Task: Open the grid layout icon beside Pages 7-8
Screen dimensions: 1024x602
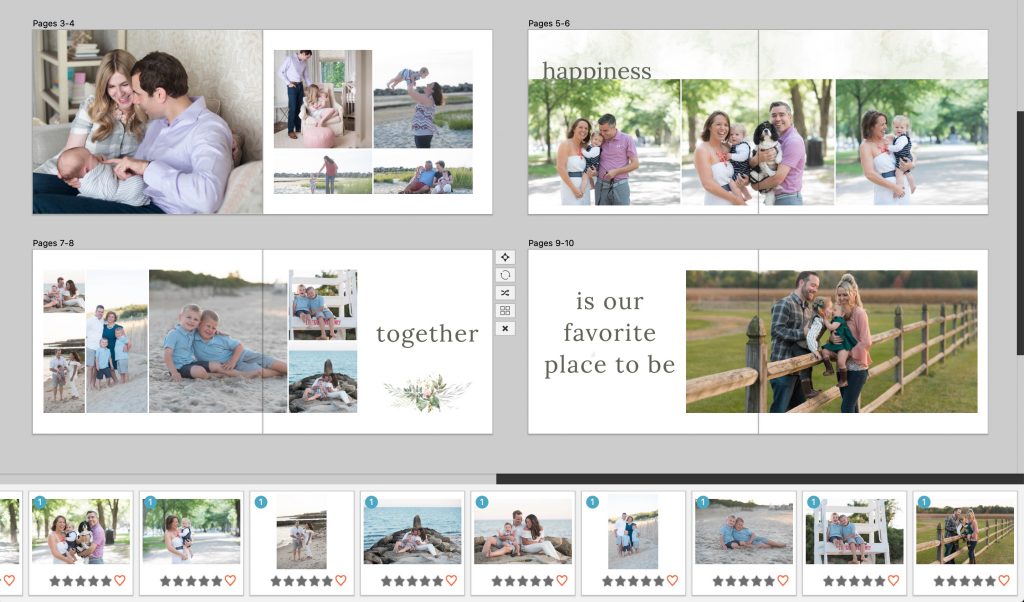Action: pos(505,310)
